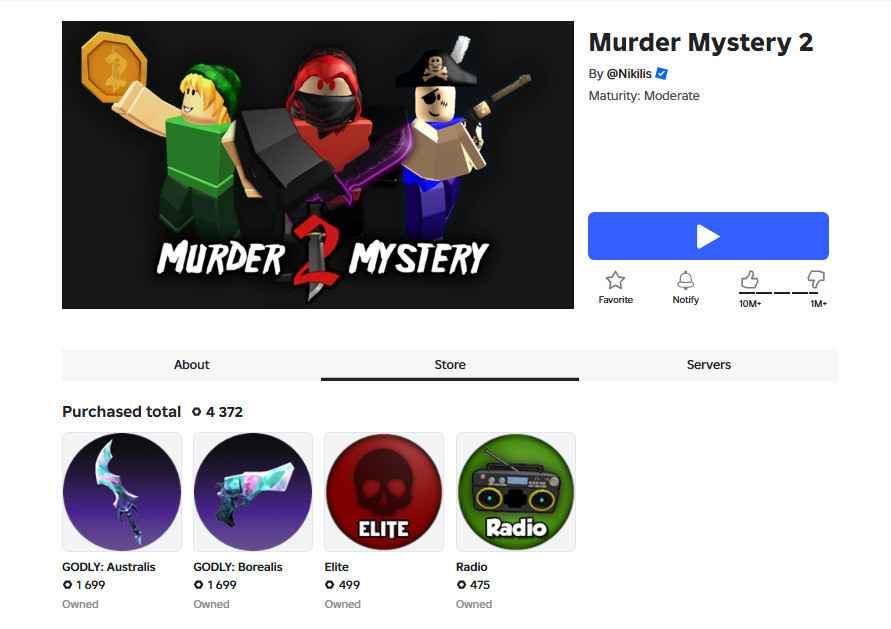
Task: Click the verified badge next to @Nikilis
Action: [661, 73]
